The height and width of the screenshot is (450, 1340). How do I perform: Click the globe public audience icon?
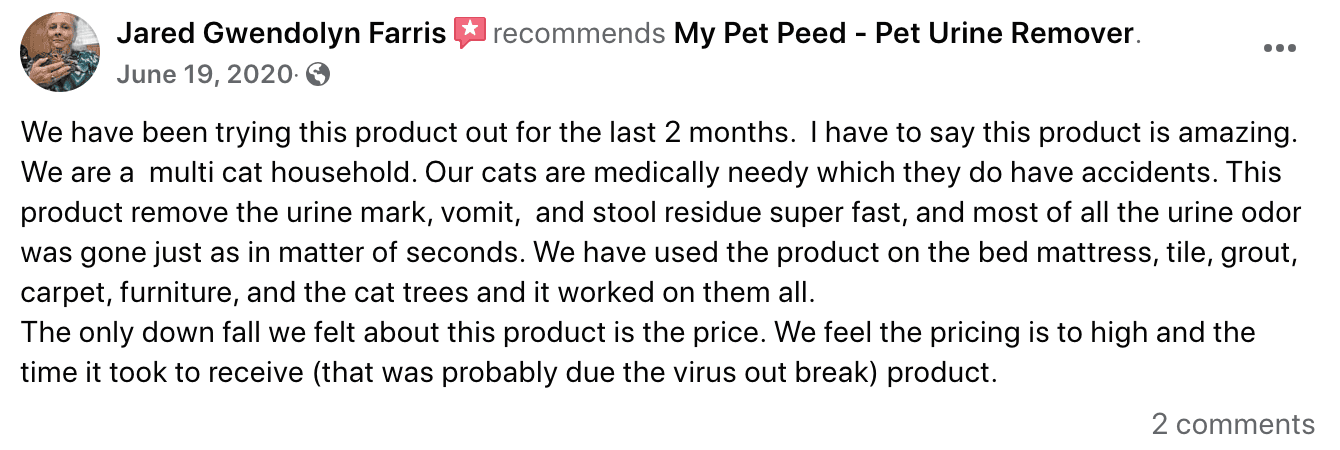click(x=317, y=74)
